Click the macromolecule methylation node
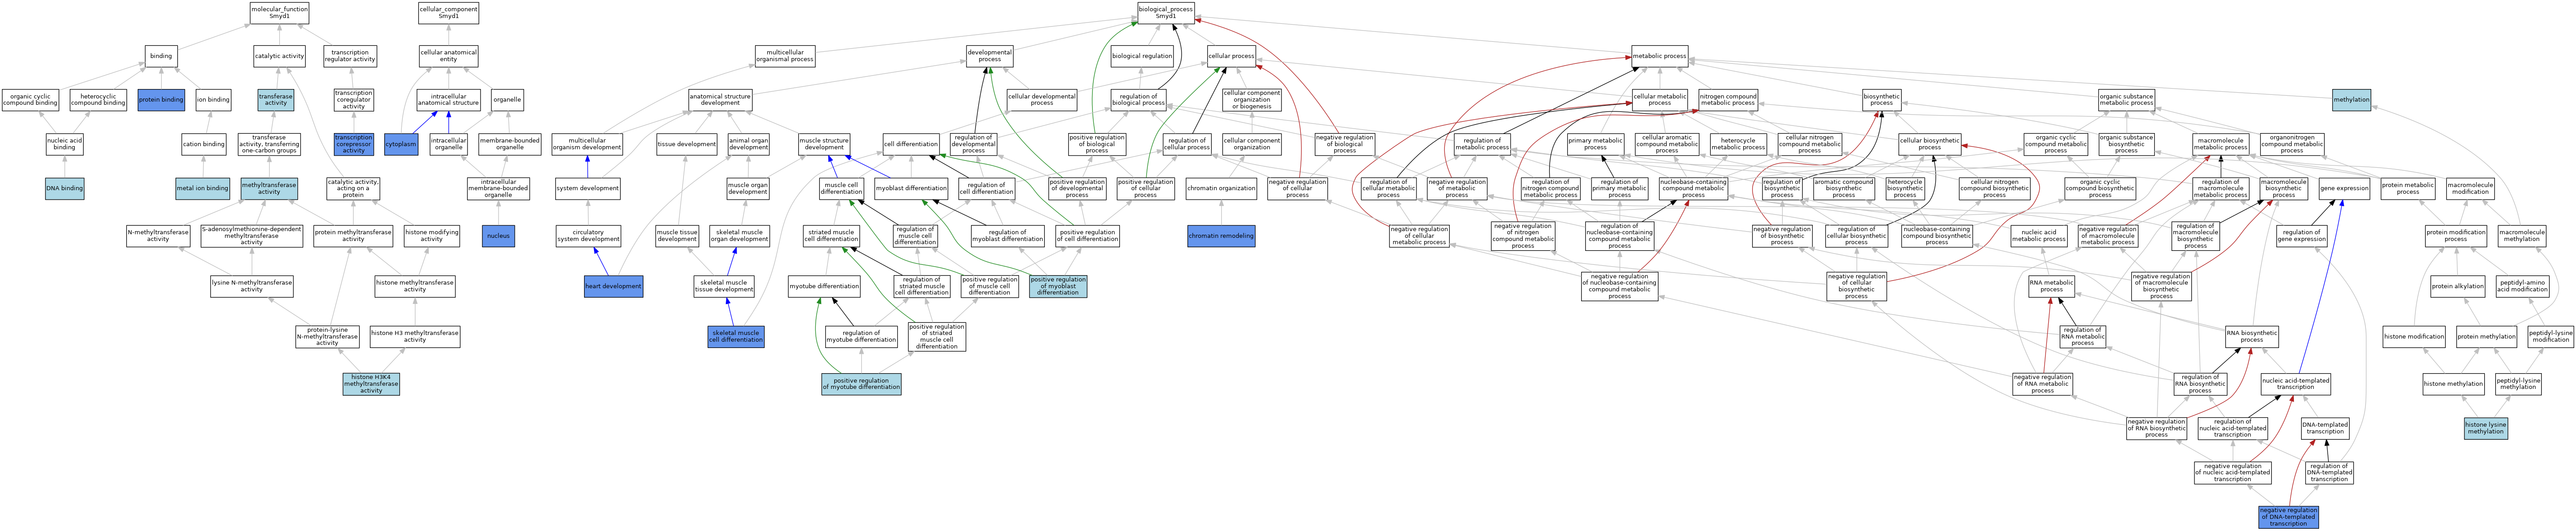 pyautogui.click(x=2521, y=236)
